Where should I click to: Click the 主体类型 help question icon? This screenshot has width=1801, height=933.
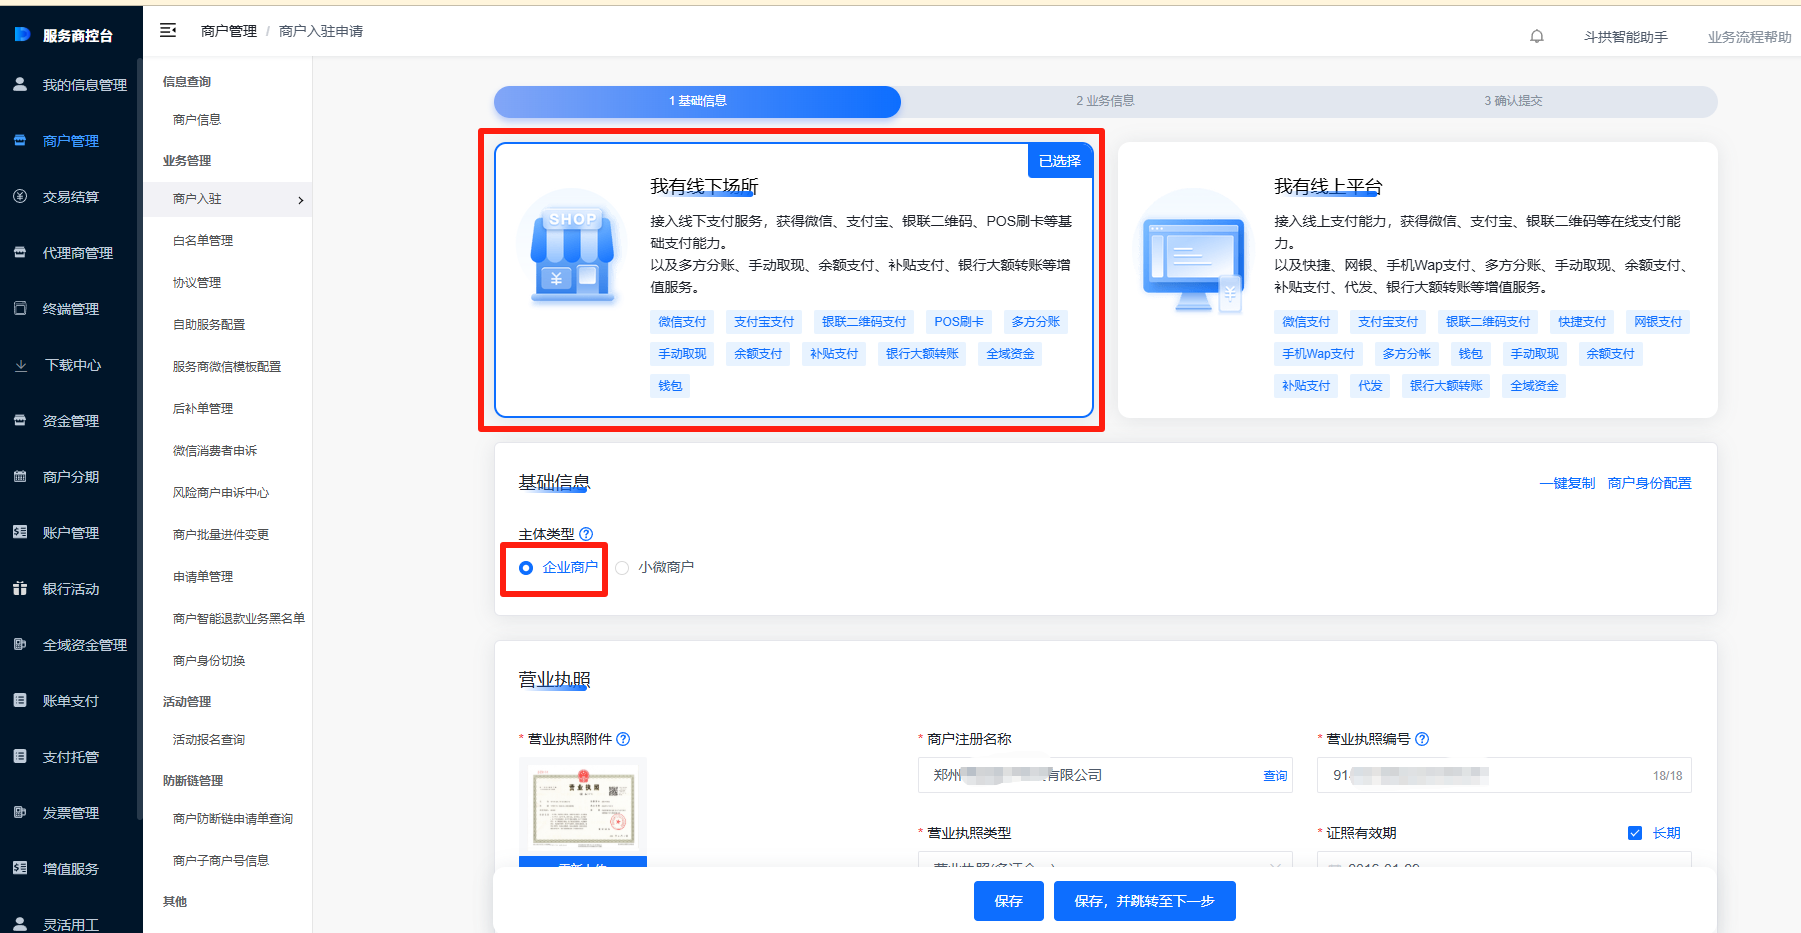pos(586,534)
